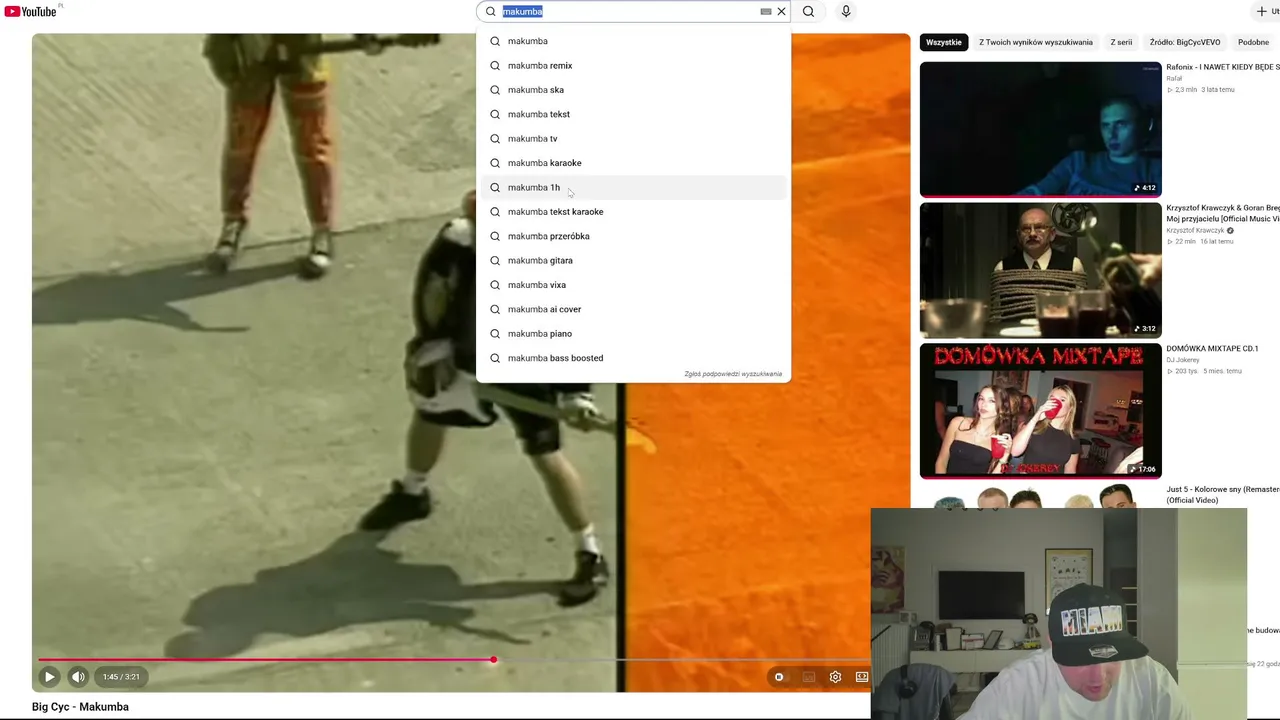Screen dimensions: 1280x720
Task: Open "DOMÓWKA MIXTAPE CD.1" title
Action: pyautogui.click(x=1212, y=349)
